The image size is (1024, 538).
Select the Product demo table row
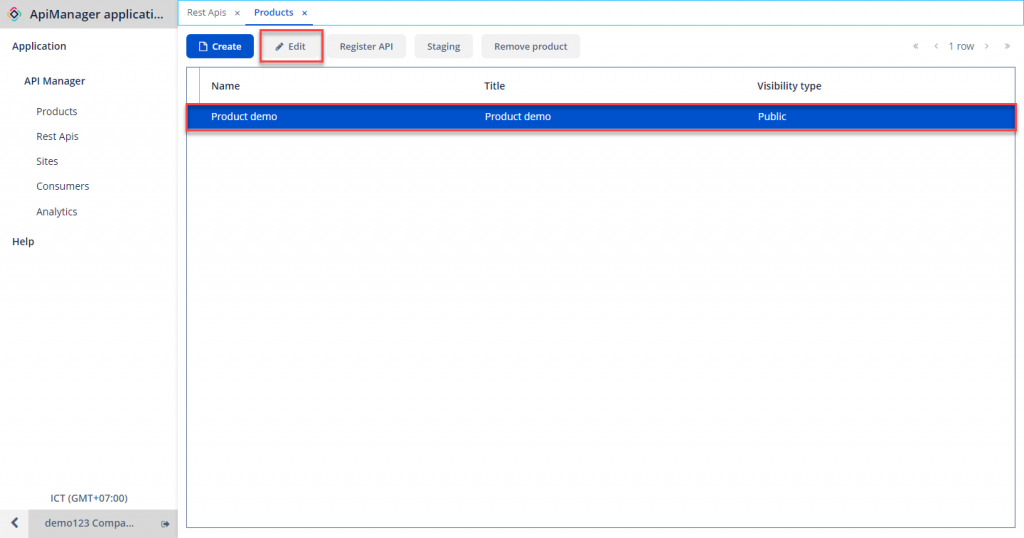600,117
